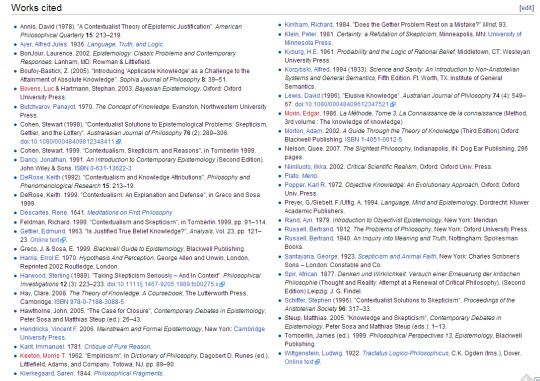Open the DeRose, Keith (1992) author link
The width and height of the screenshot is (540, 381).
(x=40, y=177)
